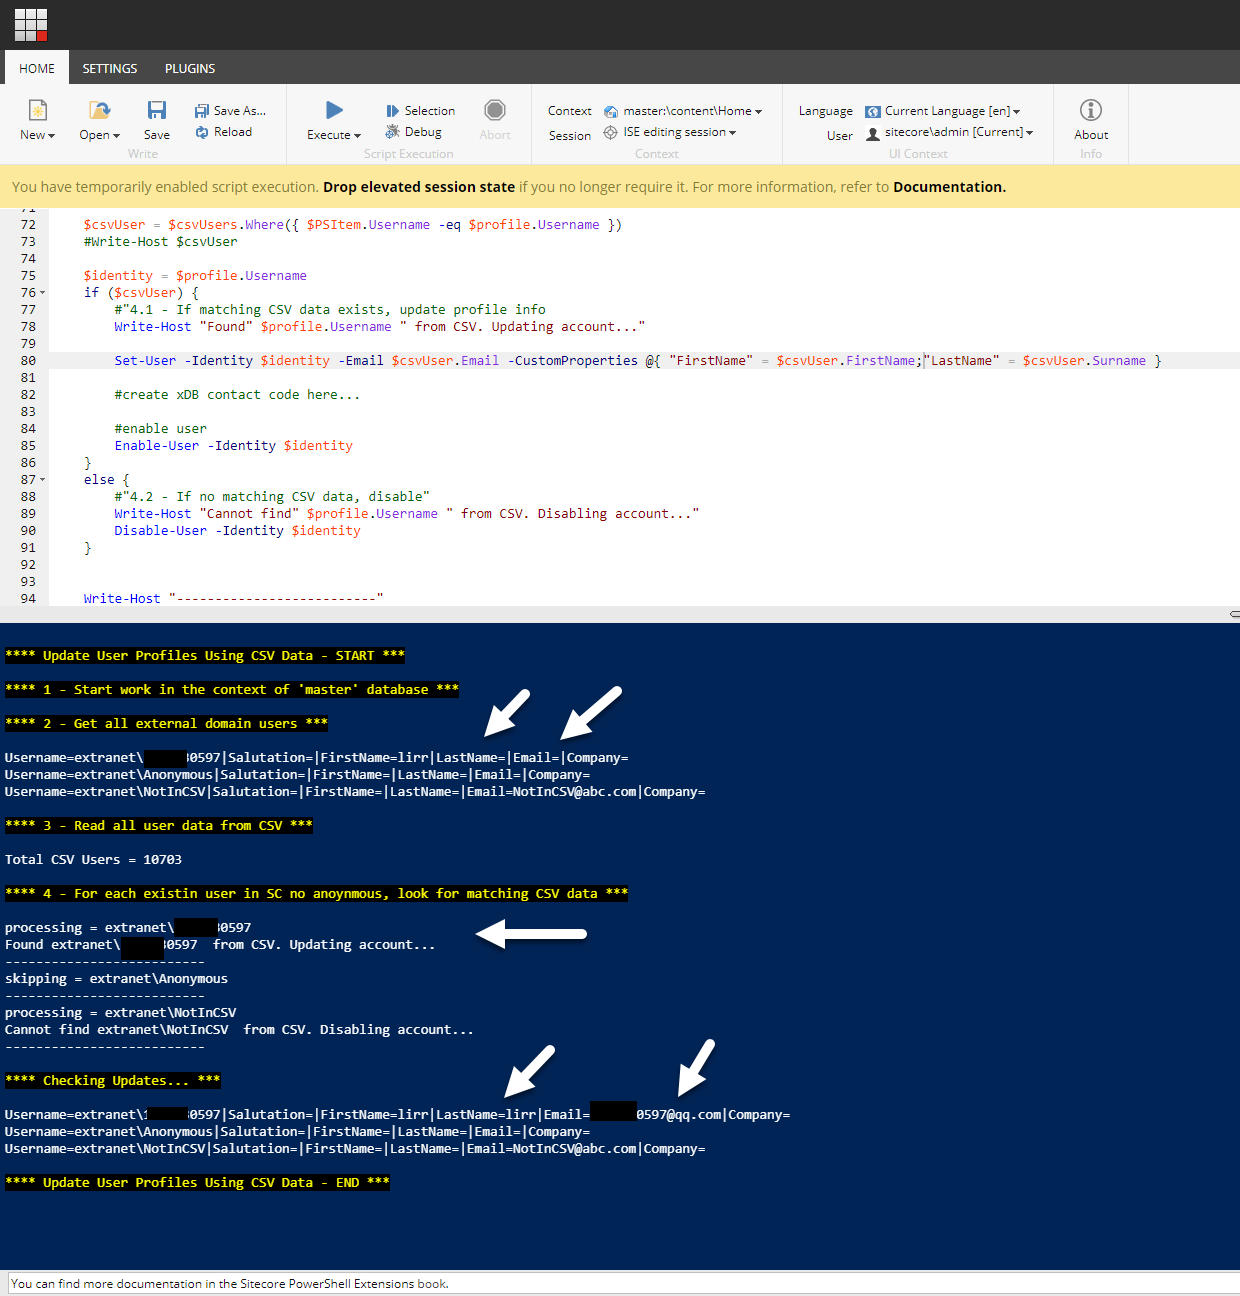Collapse the code block at line 76
Image resolution: width=1240 pixels, height=1296 pixels.
[x=42, y=293]
